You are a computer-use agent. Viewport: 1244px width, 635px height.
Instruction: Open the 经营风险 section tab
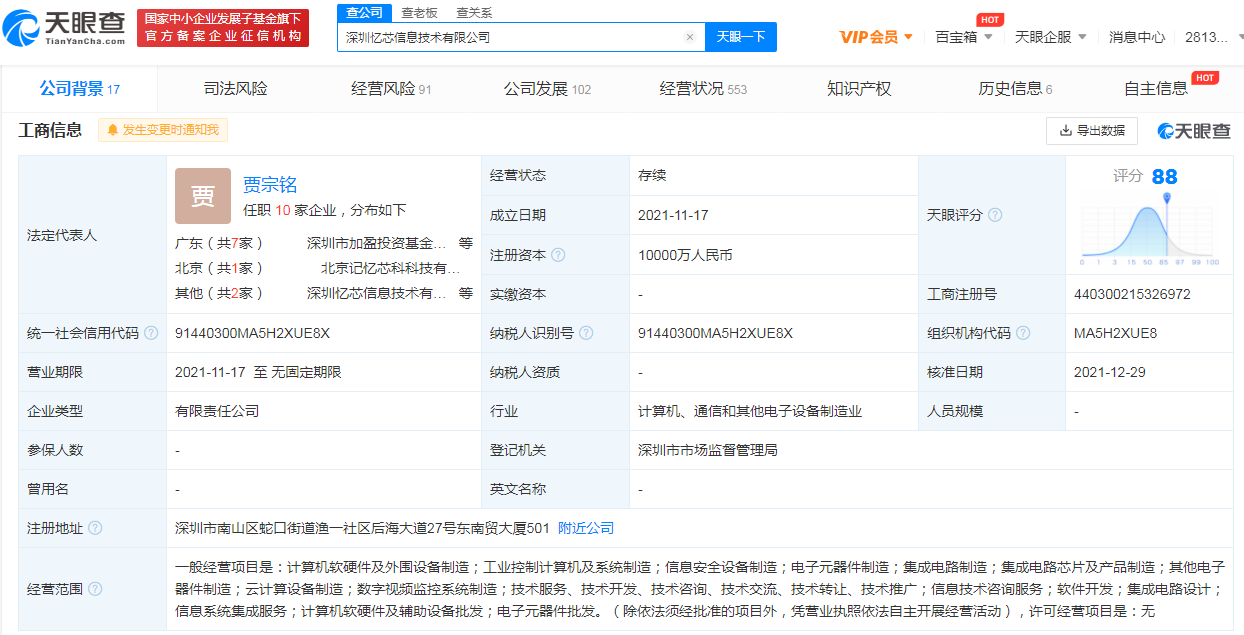click(391, 89)
